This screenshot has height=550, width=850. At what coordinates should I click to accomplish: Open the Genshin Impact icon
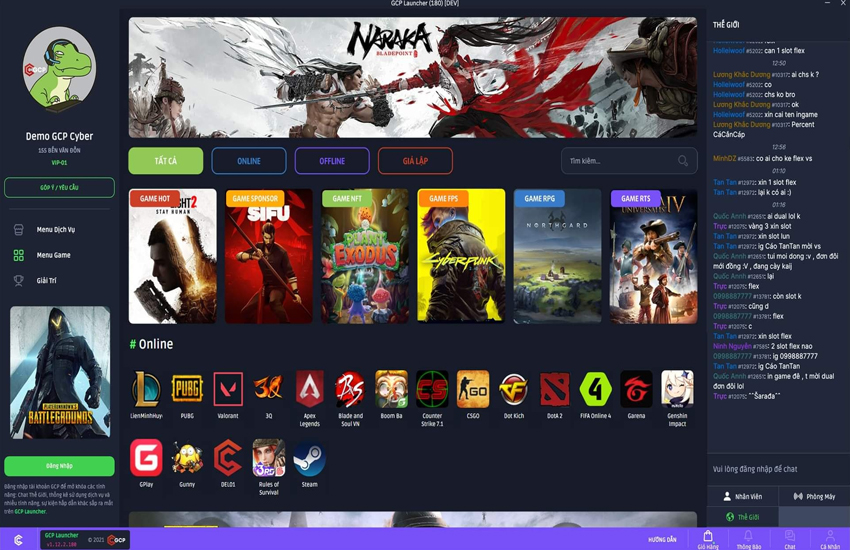tap(677, 389)
